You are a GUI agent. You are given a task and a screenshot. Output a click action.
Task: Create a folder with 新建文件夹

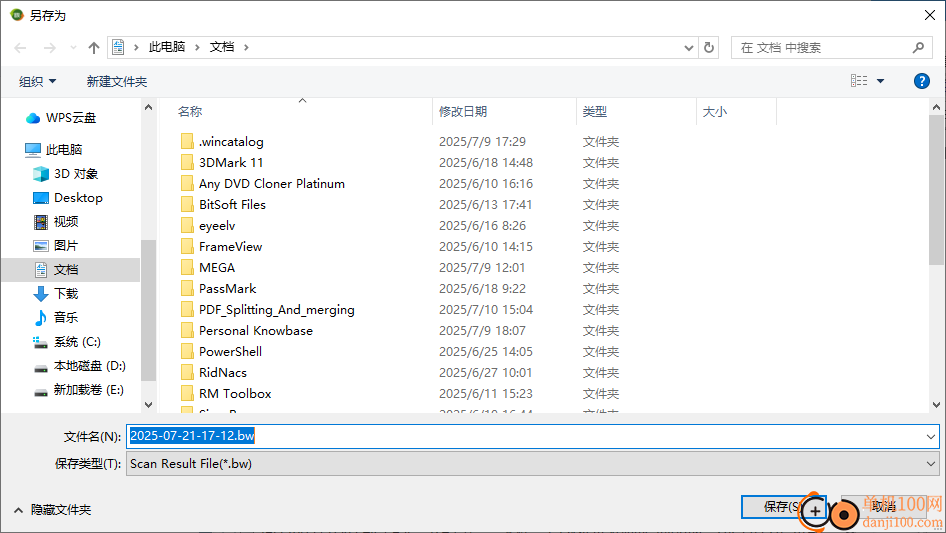tap(116, 81)
